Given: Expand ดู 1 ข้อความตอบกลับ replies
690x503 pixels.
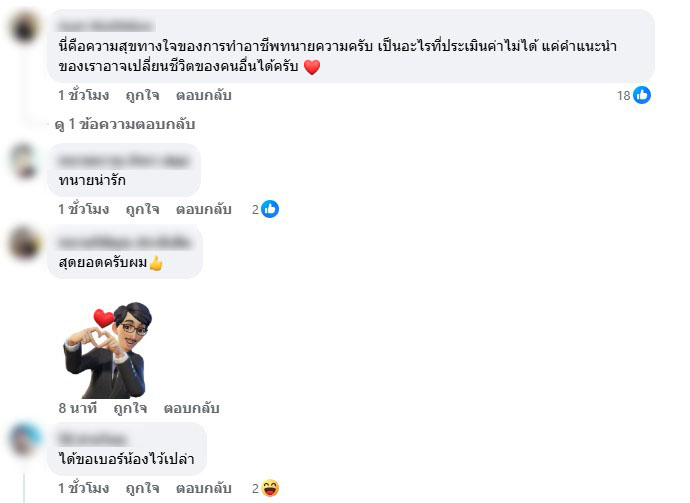Looking at the screenshot, I should tap(125, 125).
